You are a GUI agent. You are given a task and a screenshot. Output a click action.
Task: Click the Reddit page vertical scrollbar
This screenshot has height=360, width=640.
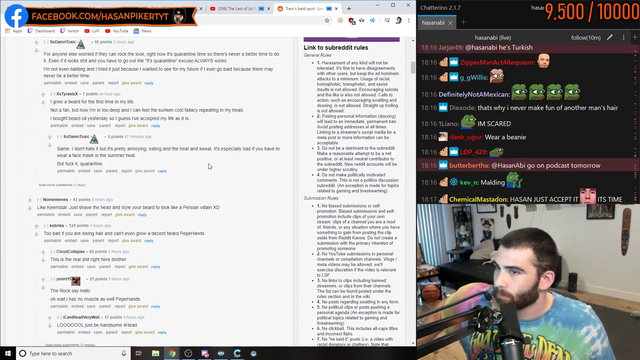tap(413, 67)
